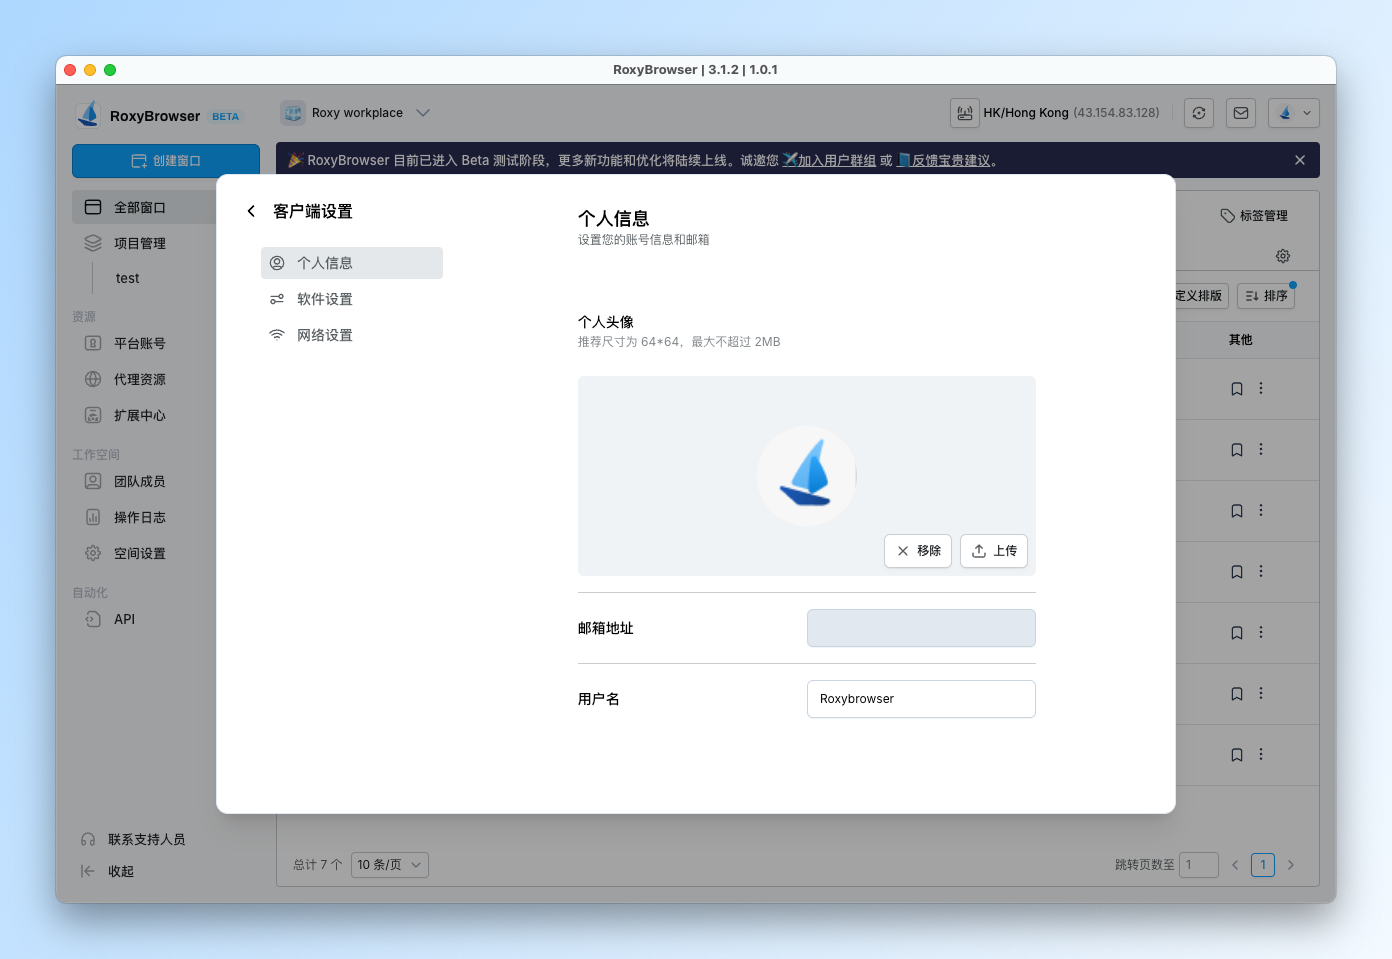Select 全部窗口 in the sidebar
Image resolution: width=1392 pixels, height=959 pixels.
click(x=145, y=207)
